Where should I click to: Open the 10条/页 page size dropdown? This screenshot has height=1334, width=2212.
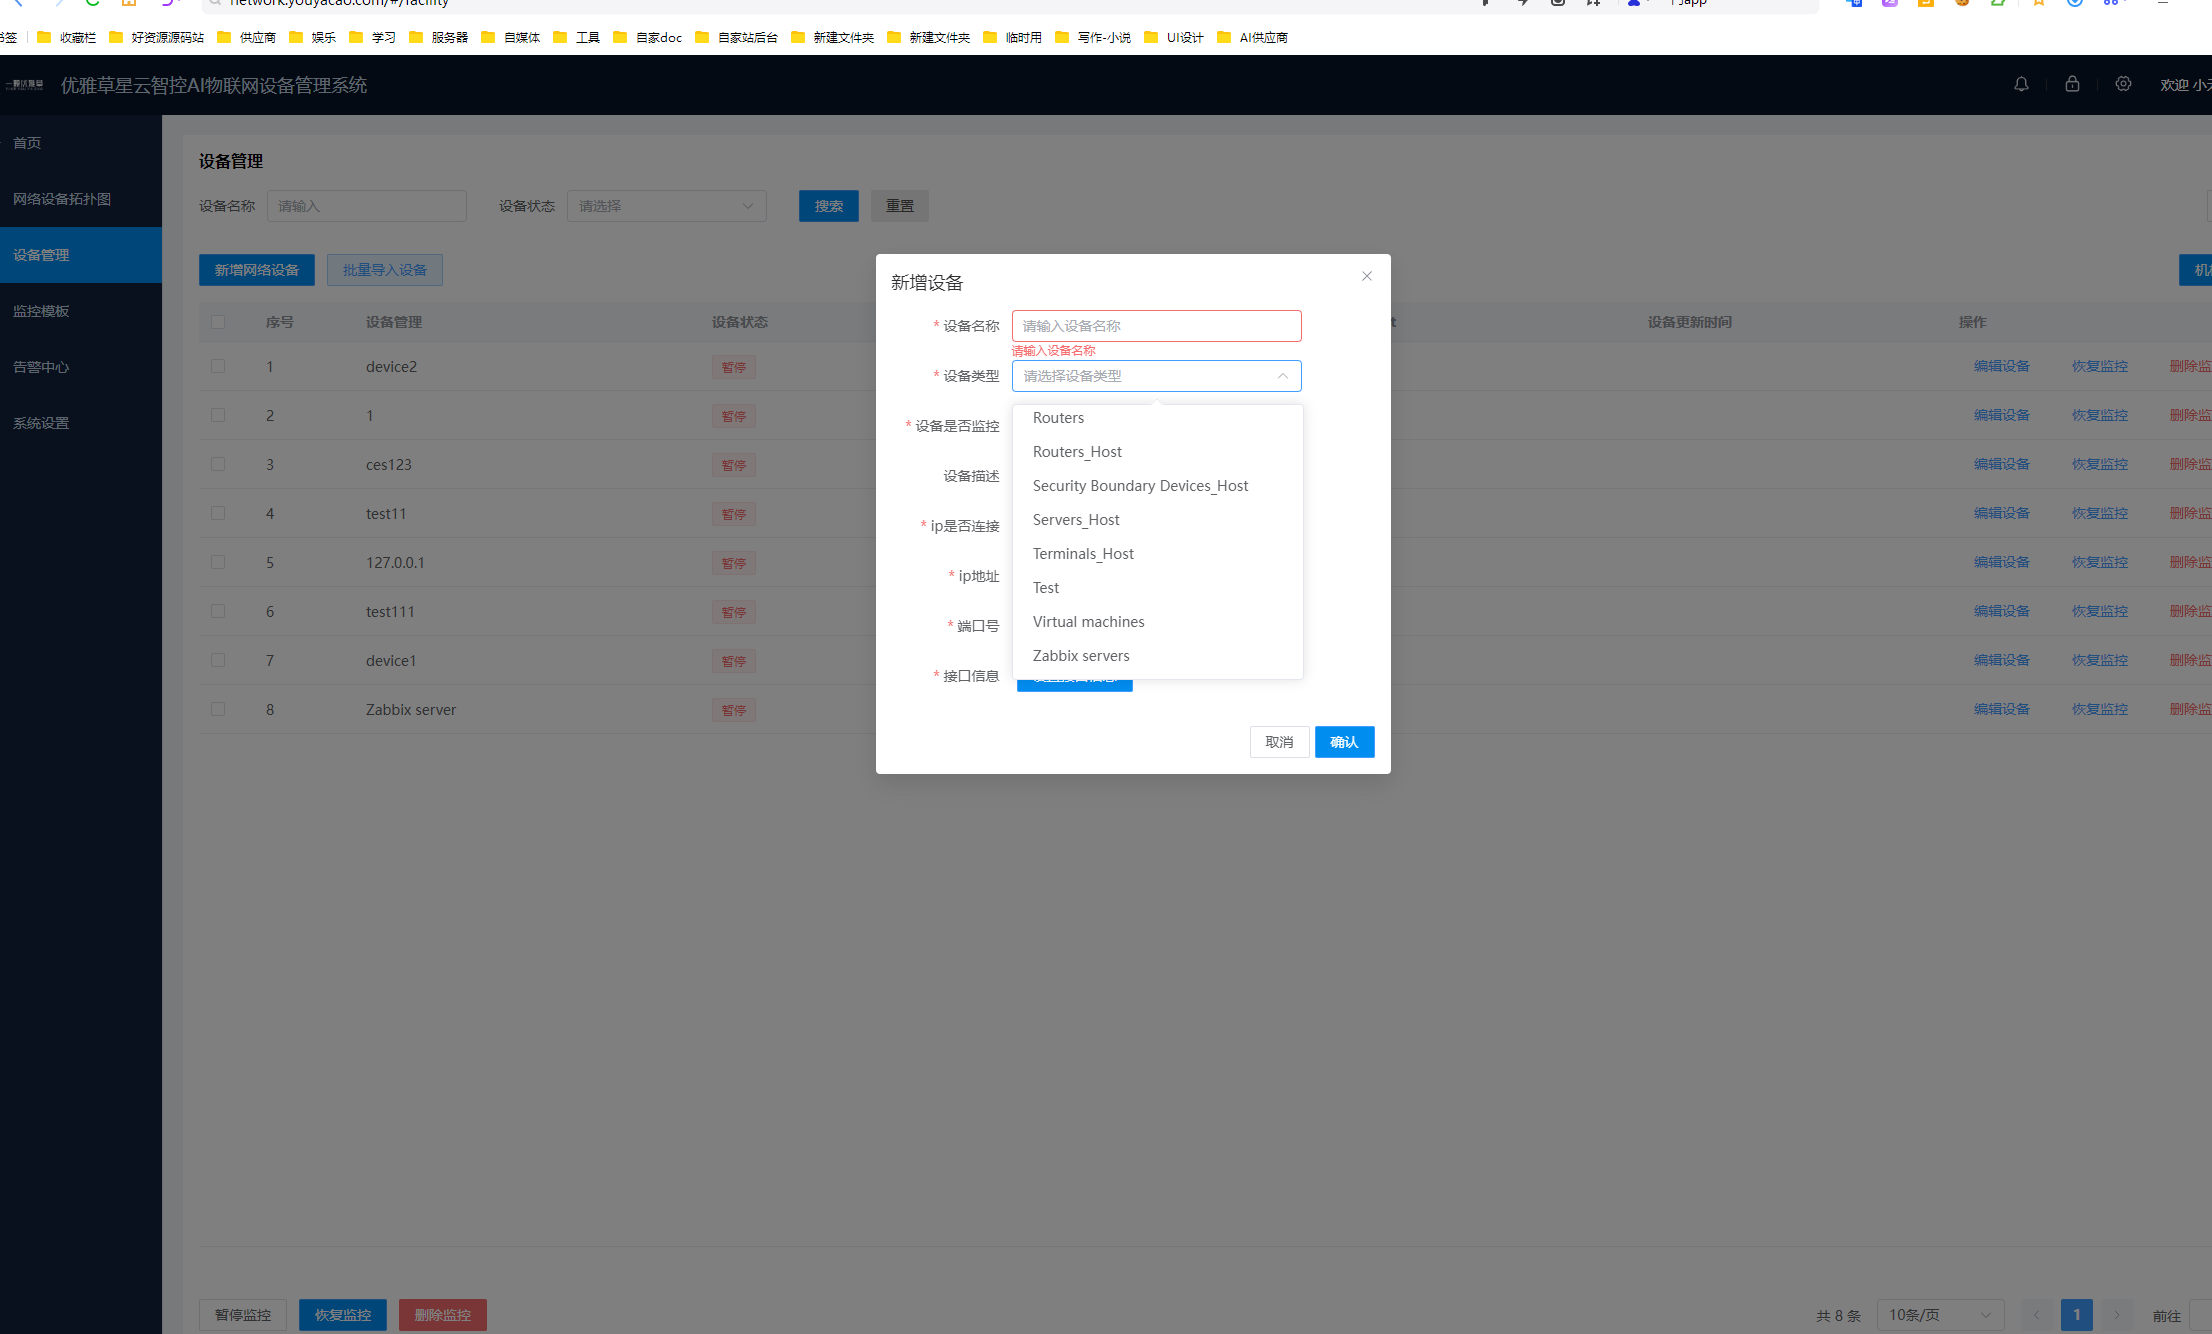pyautogui.click(x=1939, y=1315)
